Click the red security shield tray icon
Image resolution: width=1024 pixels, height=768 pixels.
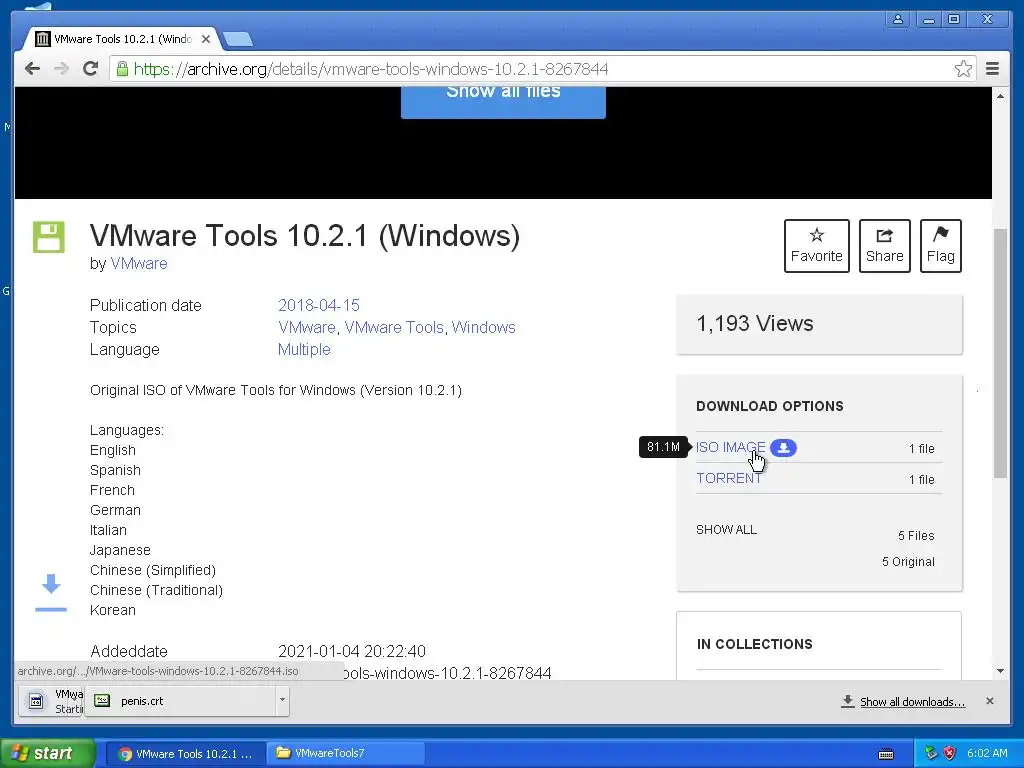click(x=950, y=753)
